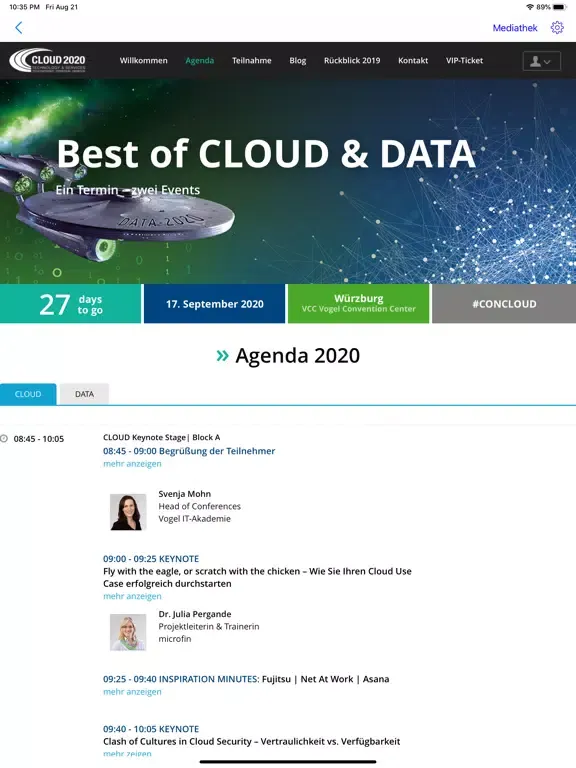Image resolution: width=576 pixels, height=768 pixels.
Task: Click the 09:00 - 09:25 KEYNOTE heading
Action: pos(151,558)
